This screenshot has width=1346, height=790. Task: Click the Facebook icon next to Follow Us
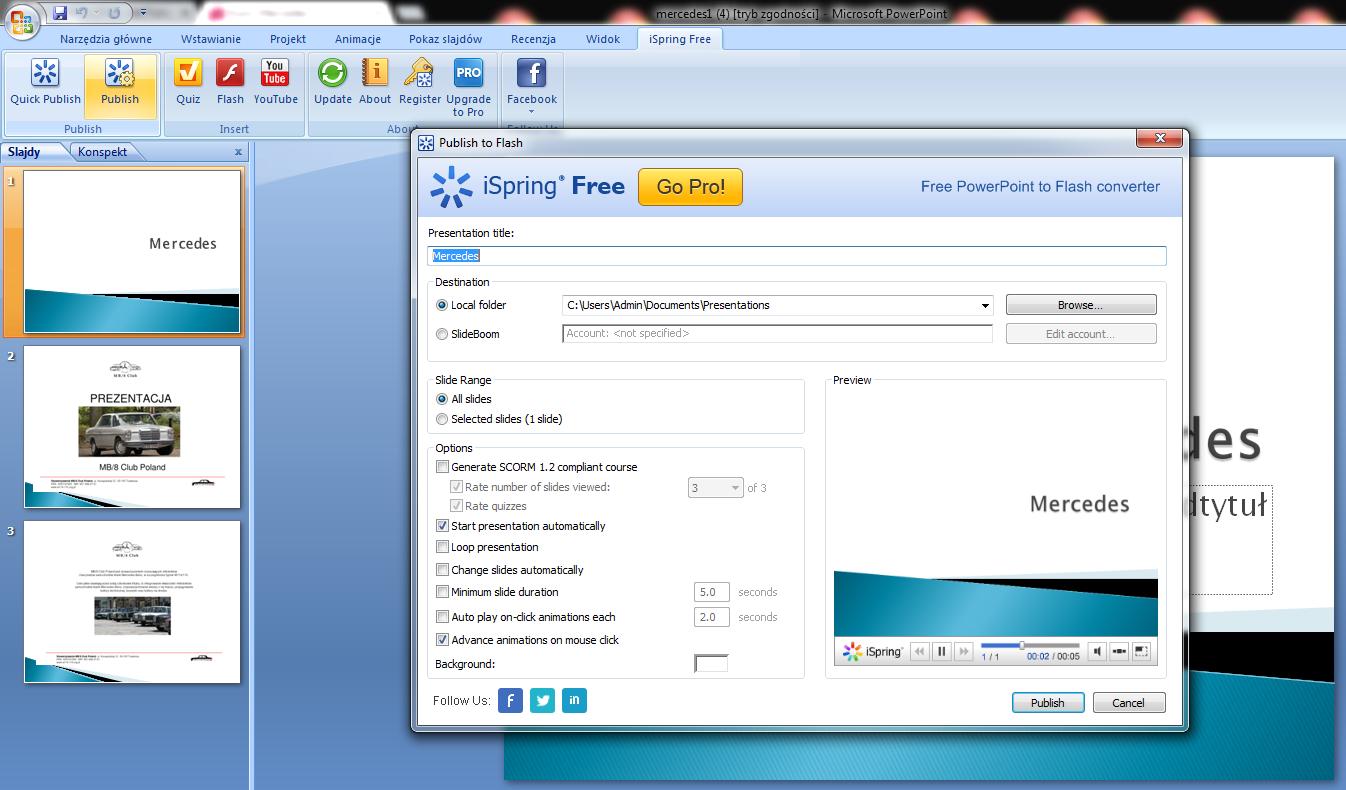tap(510, 700)
